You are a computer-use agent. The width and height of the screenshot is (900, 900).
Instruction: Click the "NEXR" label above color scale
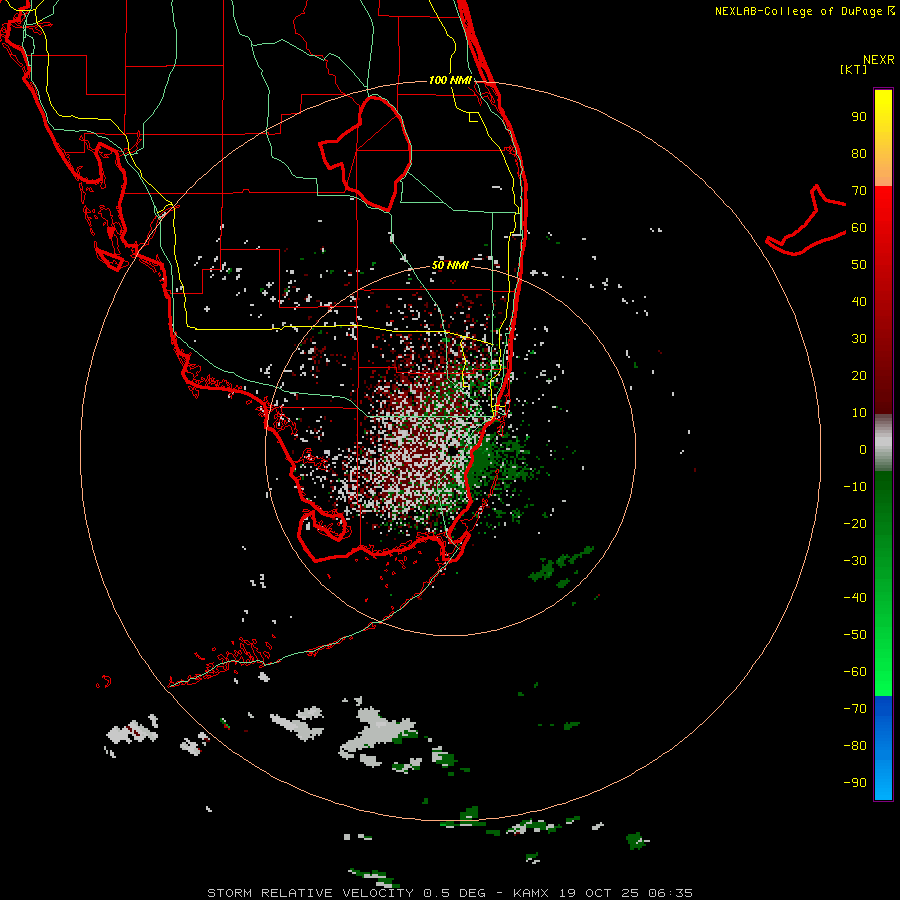pyautogui.click(x=879, y=60)
